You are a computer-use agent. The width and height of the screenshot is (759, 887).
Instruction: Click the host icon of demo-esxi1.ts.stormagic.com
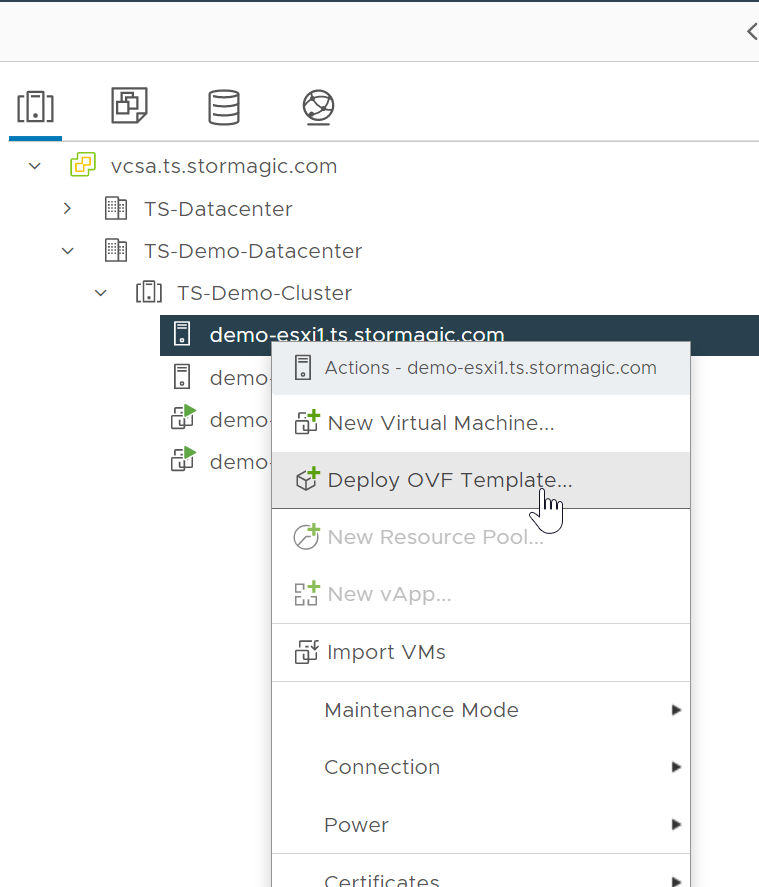pos(182,333)
